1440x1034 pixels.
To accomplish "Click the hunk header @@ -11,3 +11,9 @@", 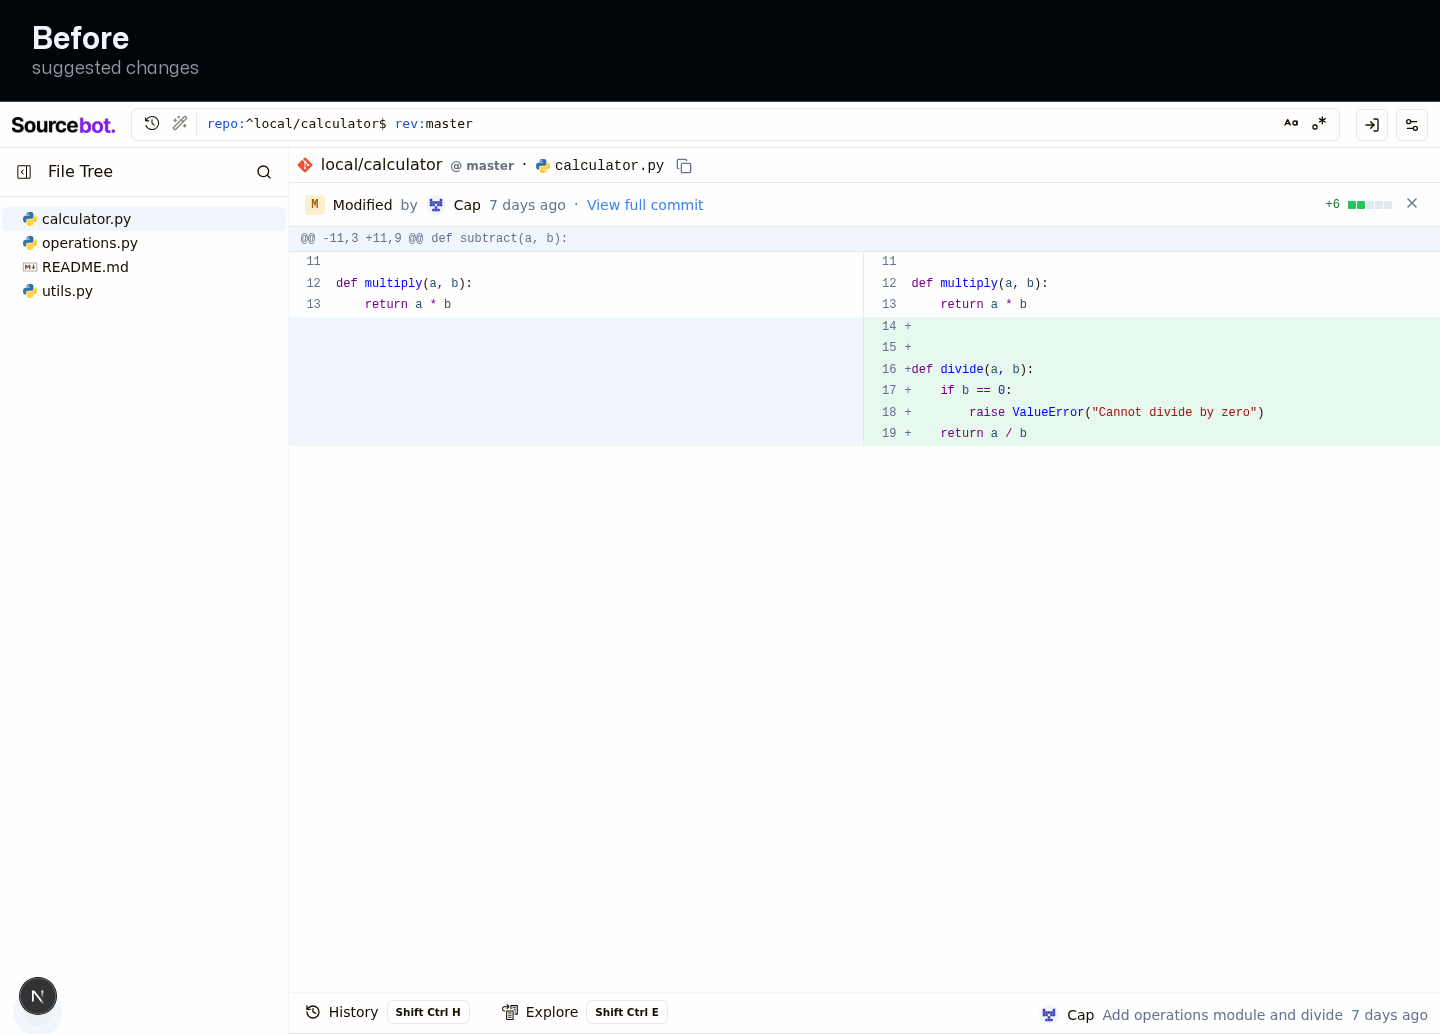I will 434,239.
